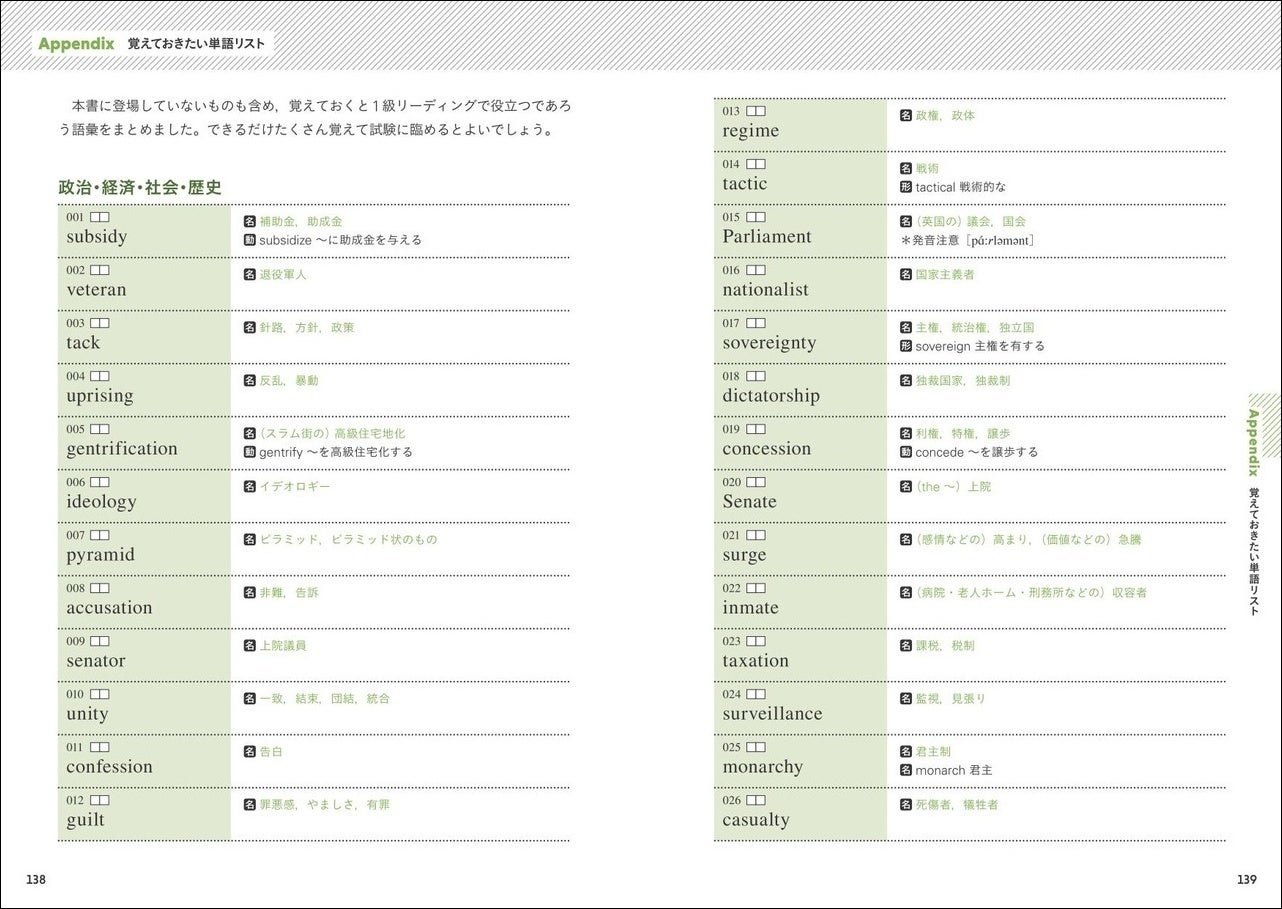
Task: Click the header title 覚えておきたい単語リスト at top
Action: 197,45
